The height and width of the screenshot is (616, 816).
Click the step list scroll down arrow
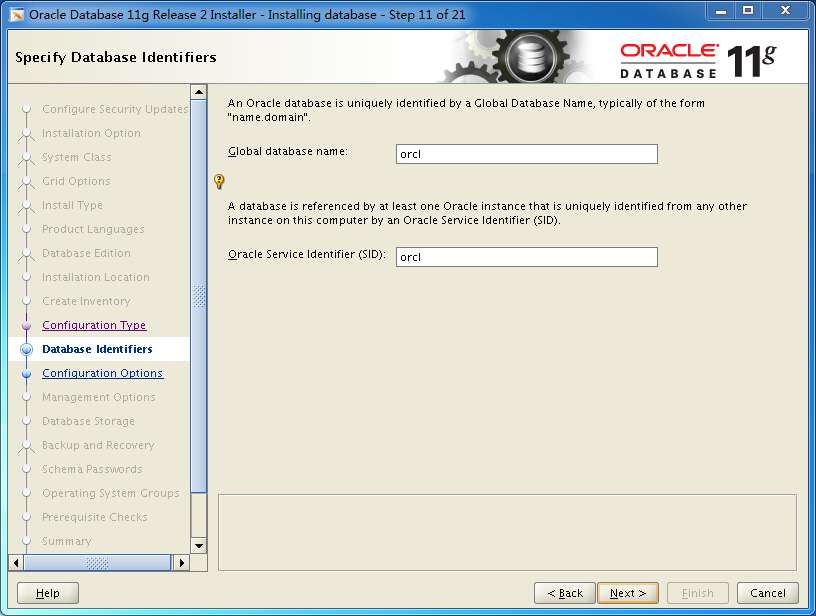point(199,546)
